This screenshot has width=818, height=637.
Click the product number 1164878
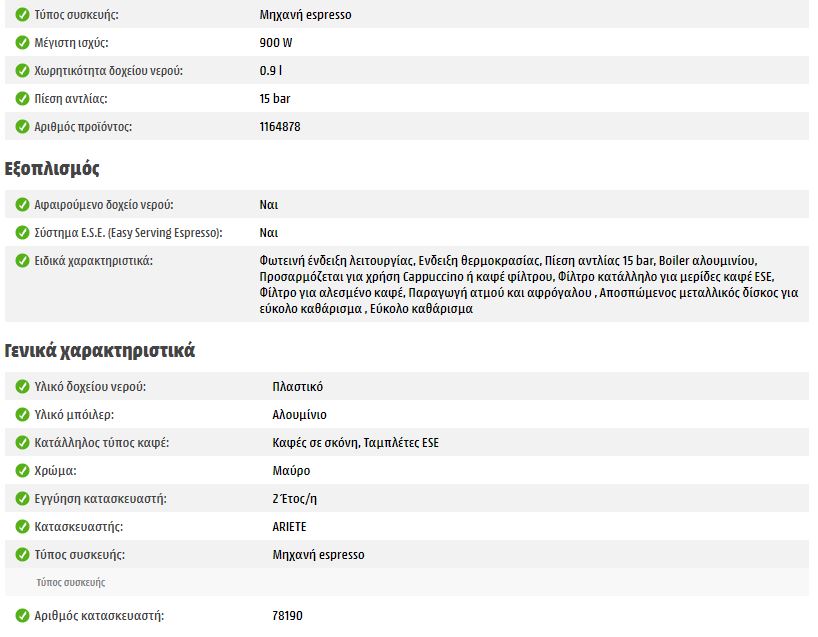[x=280, y=127]
